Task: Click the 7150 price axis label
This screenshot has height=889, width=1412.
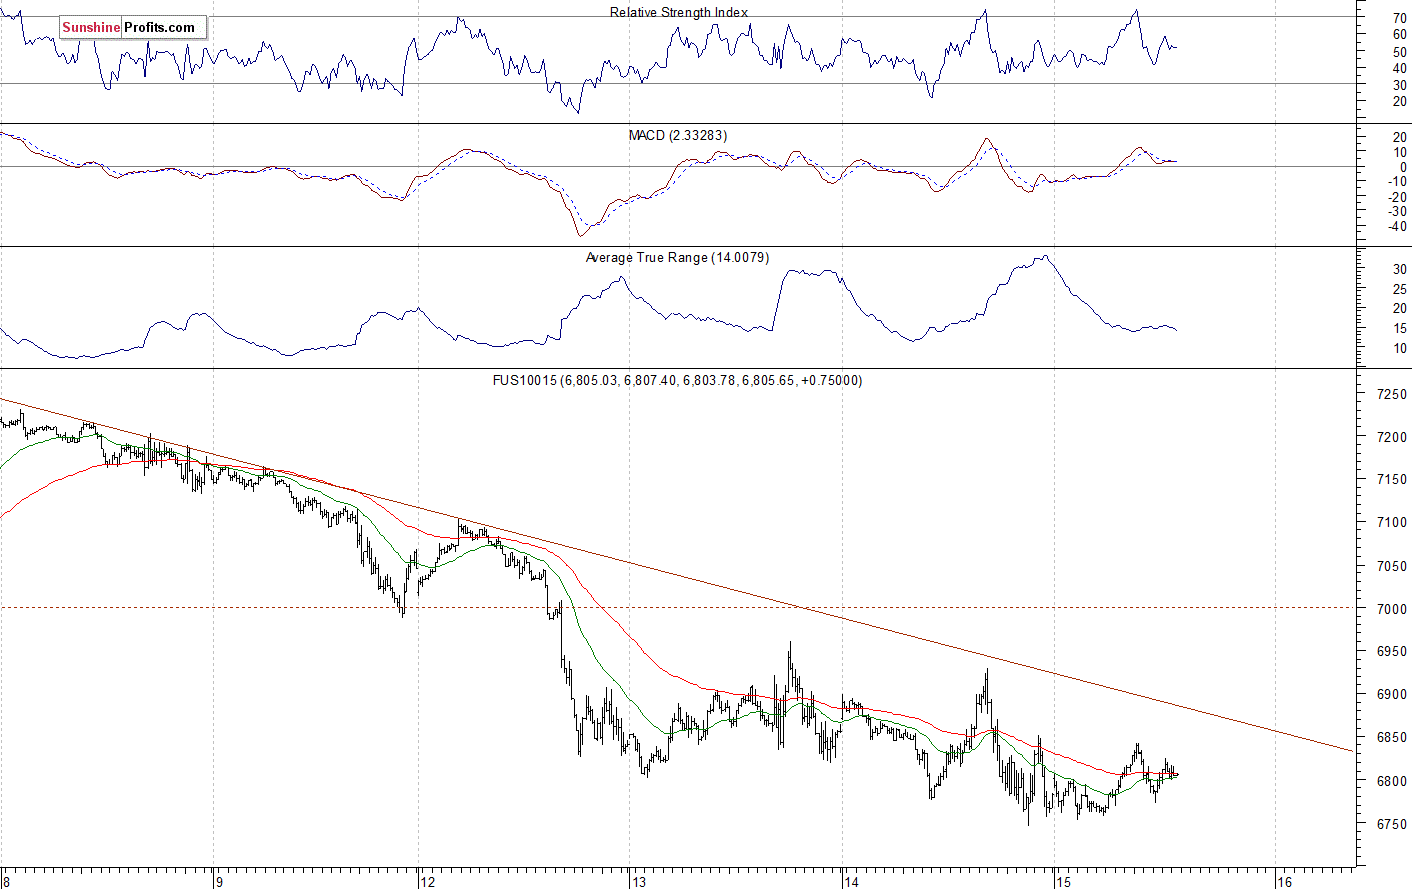Action: tap(1392, 480)
